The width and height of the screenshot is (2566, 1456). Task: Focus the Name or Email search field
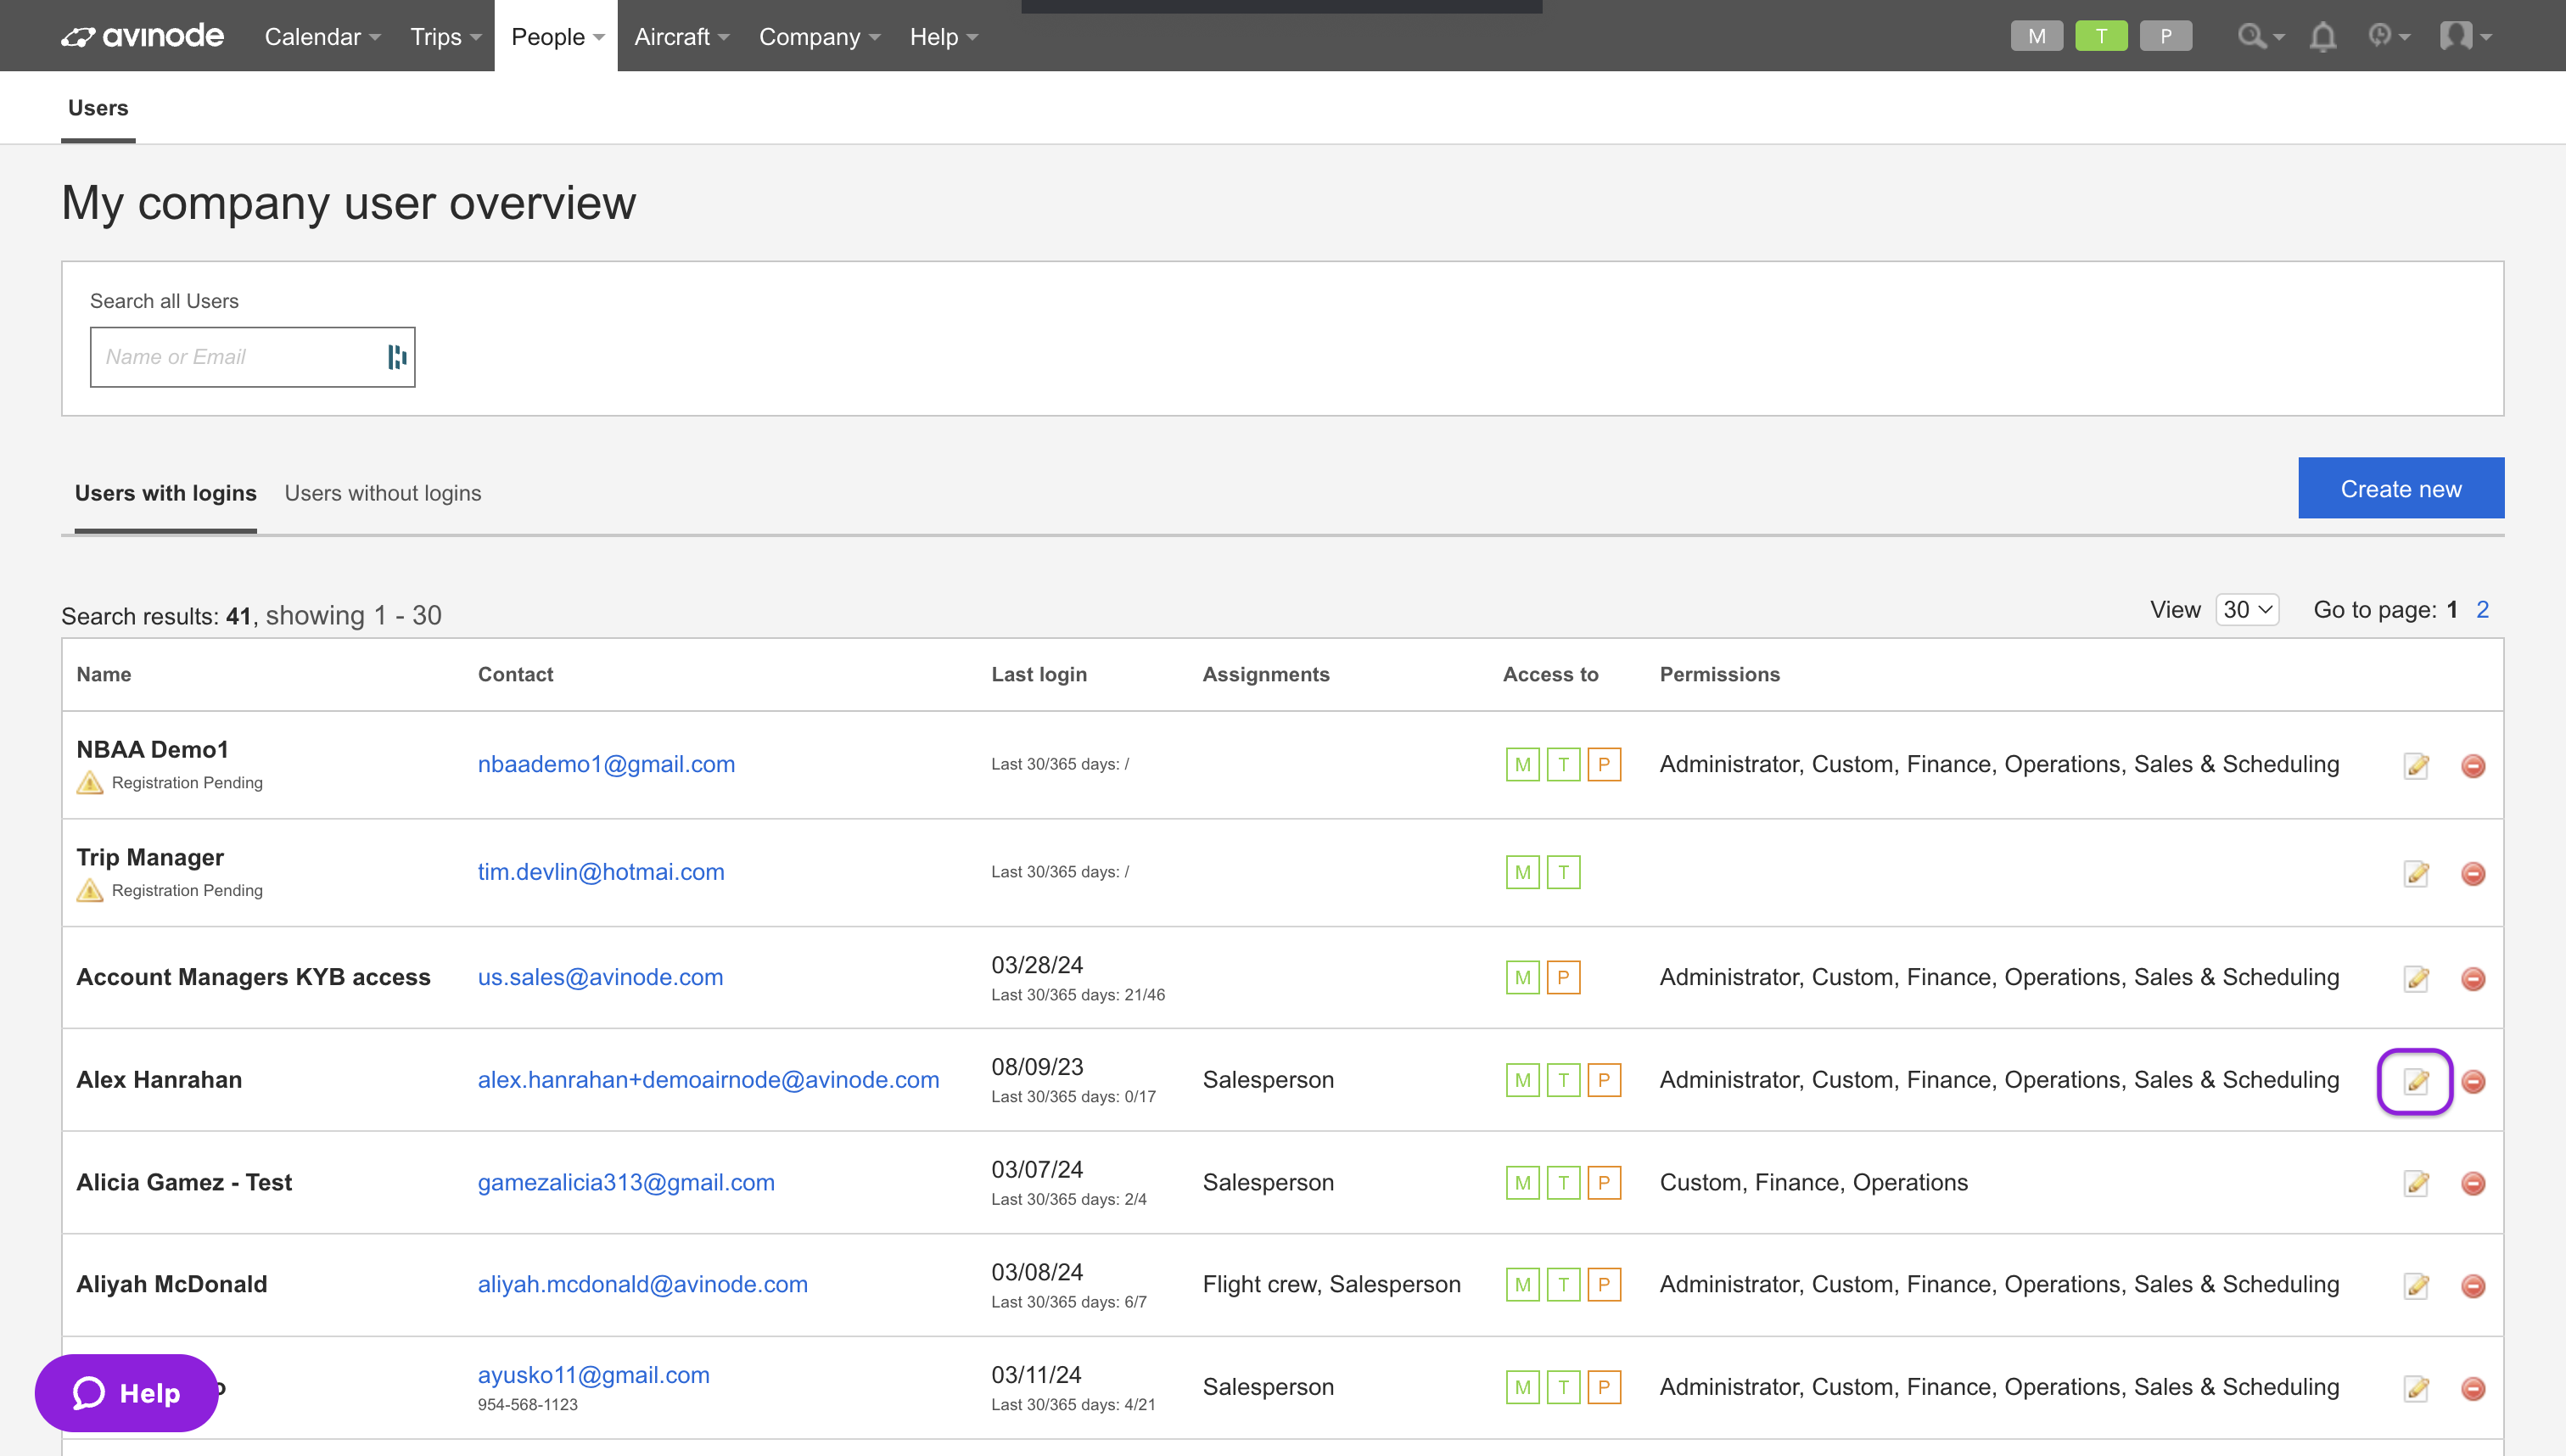(x=252, y=357)
